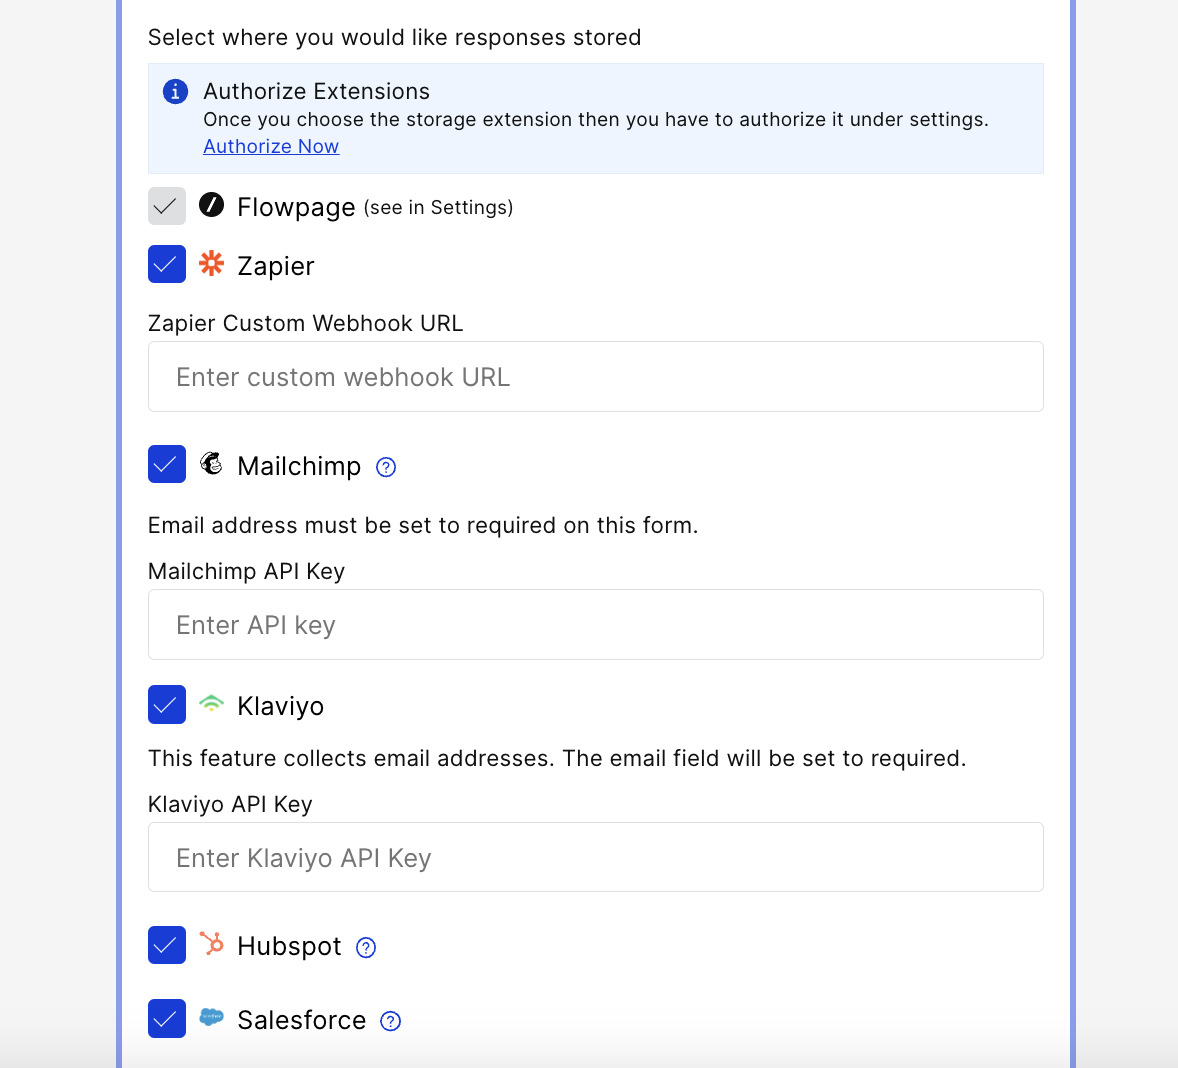Click the blue Salesforce cloud icon
The width and height of the screenshot is (1178, 1068).
[211, 1018]
